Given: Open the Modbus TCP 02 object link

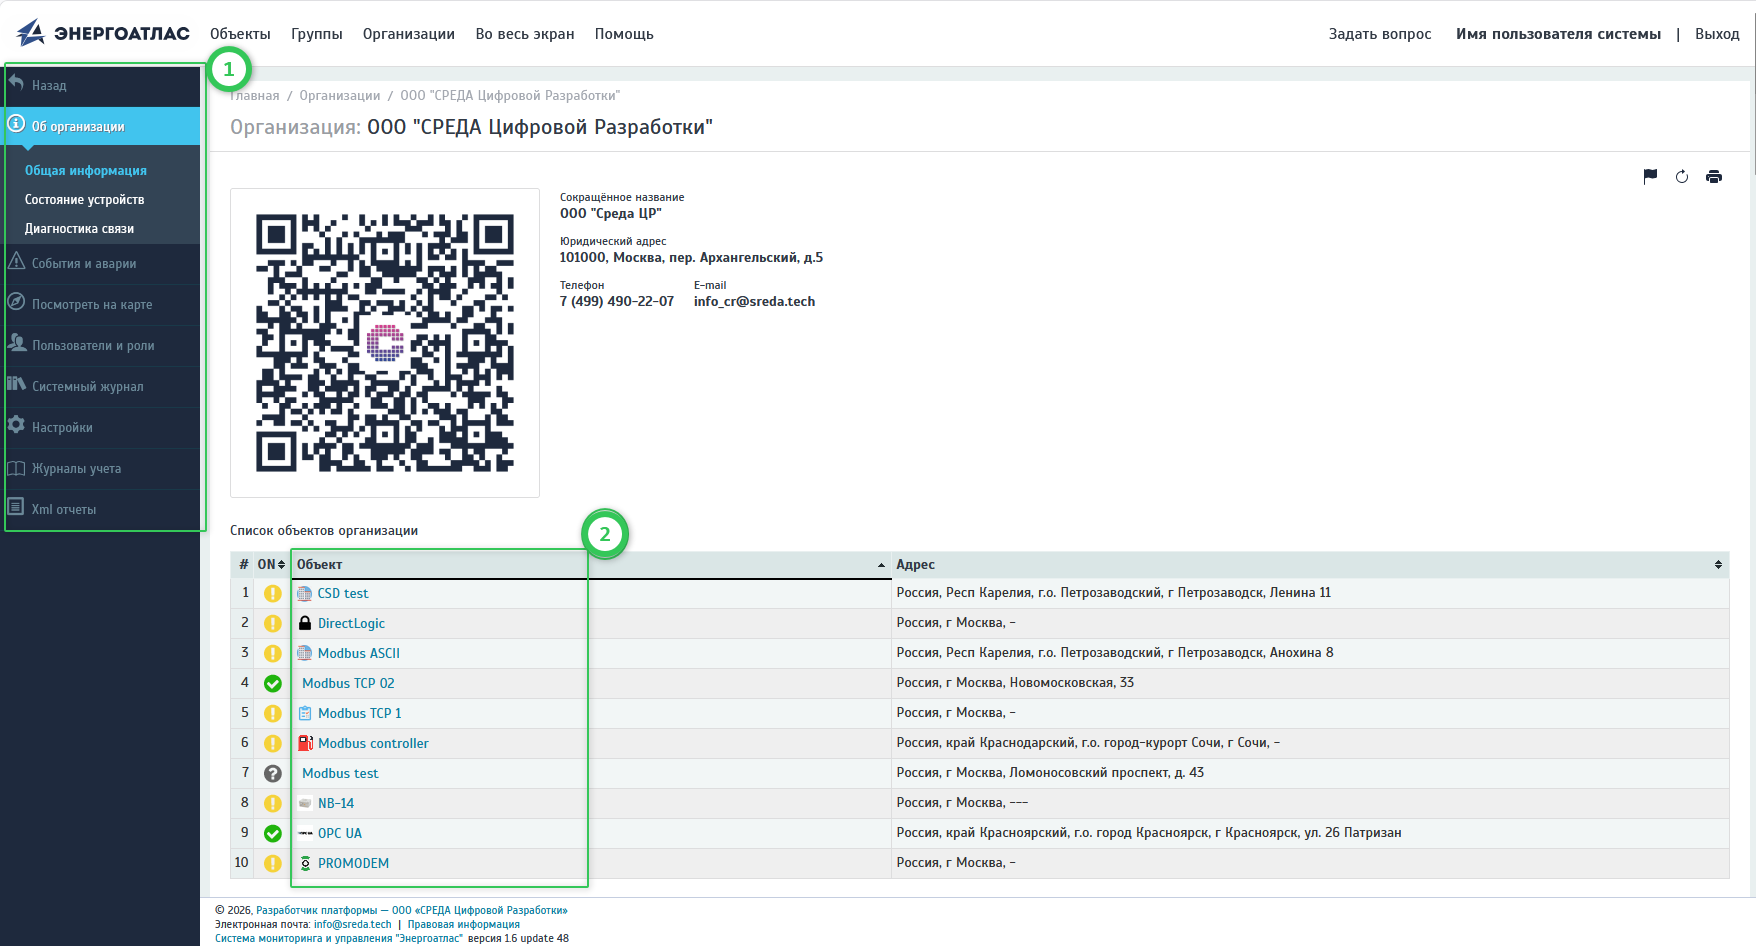Looking at the screenshot, I should pyautogui.click(x=348, y=683).
